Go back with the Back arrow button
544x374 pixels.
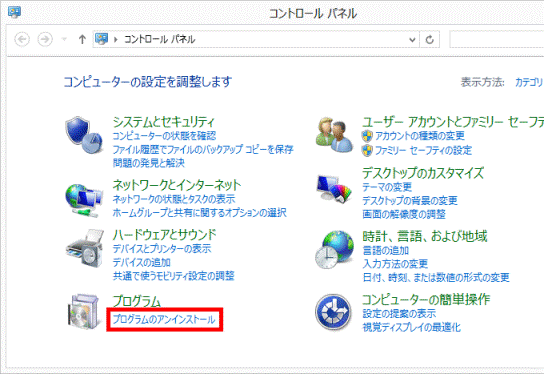click(22, 39)
